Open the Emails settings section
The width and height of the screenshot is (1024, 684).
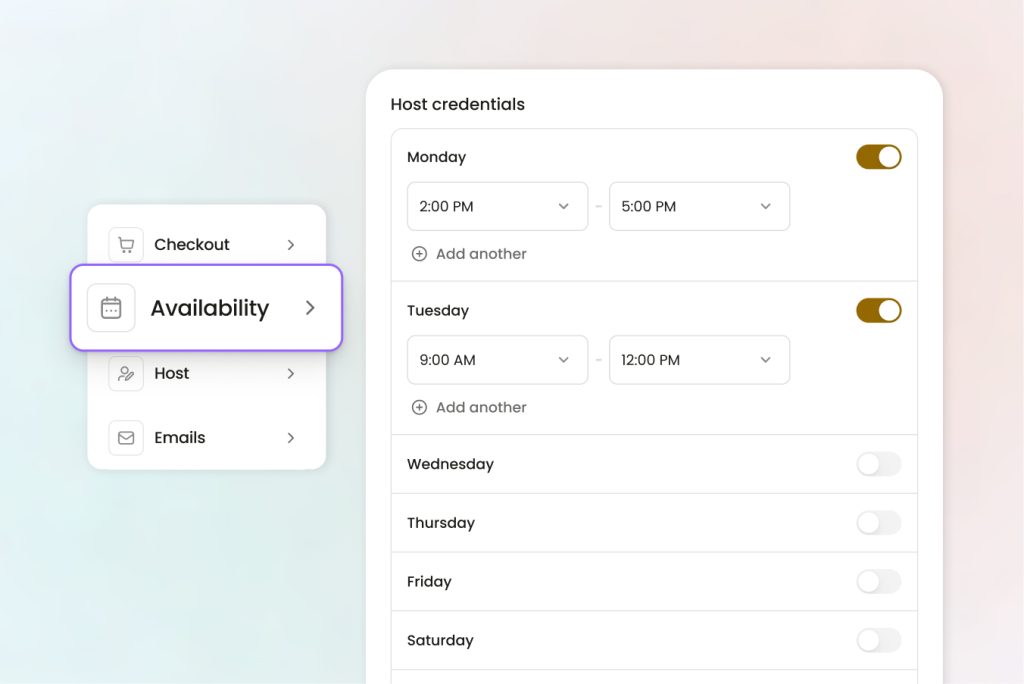[179, 437]
